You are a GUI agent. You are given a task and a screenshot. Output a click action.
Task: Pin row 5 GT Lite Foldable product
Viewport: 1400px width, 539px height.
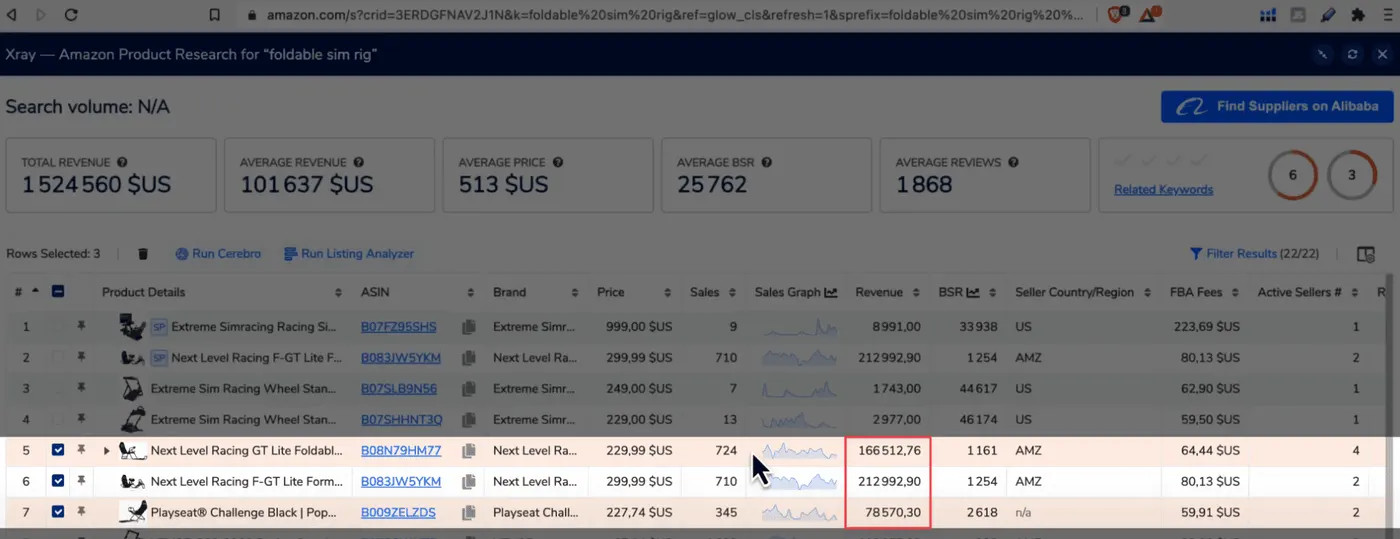[81, 450]
